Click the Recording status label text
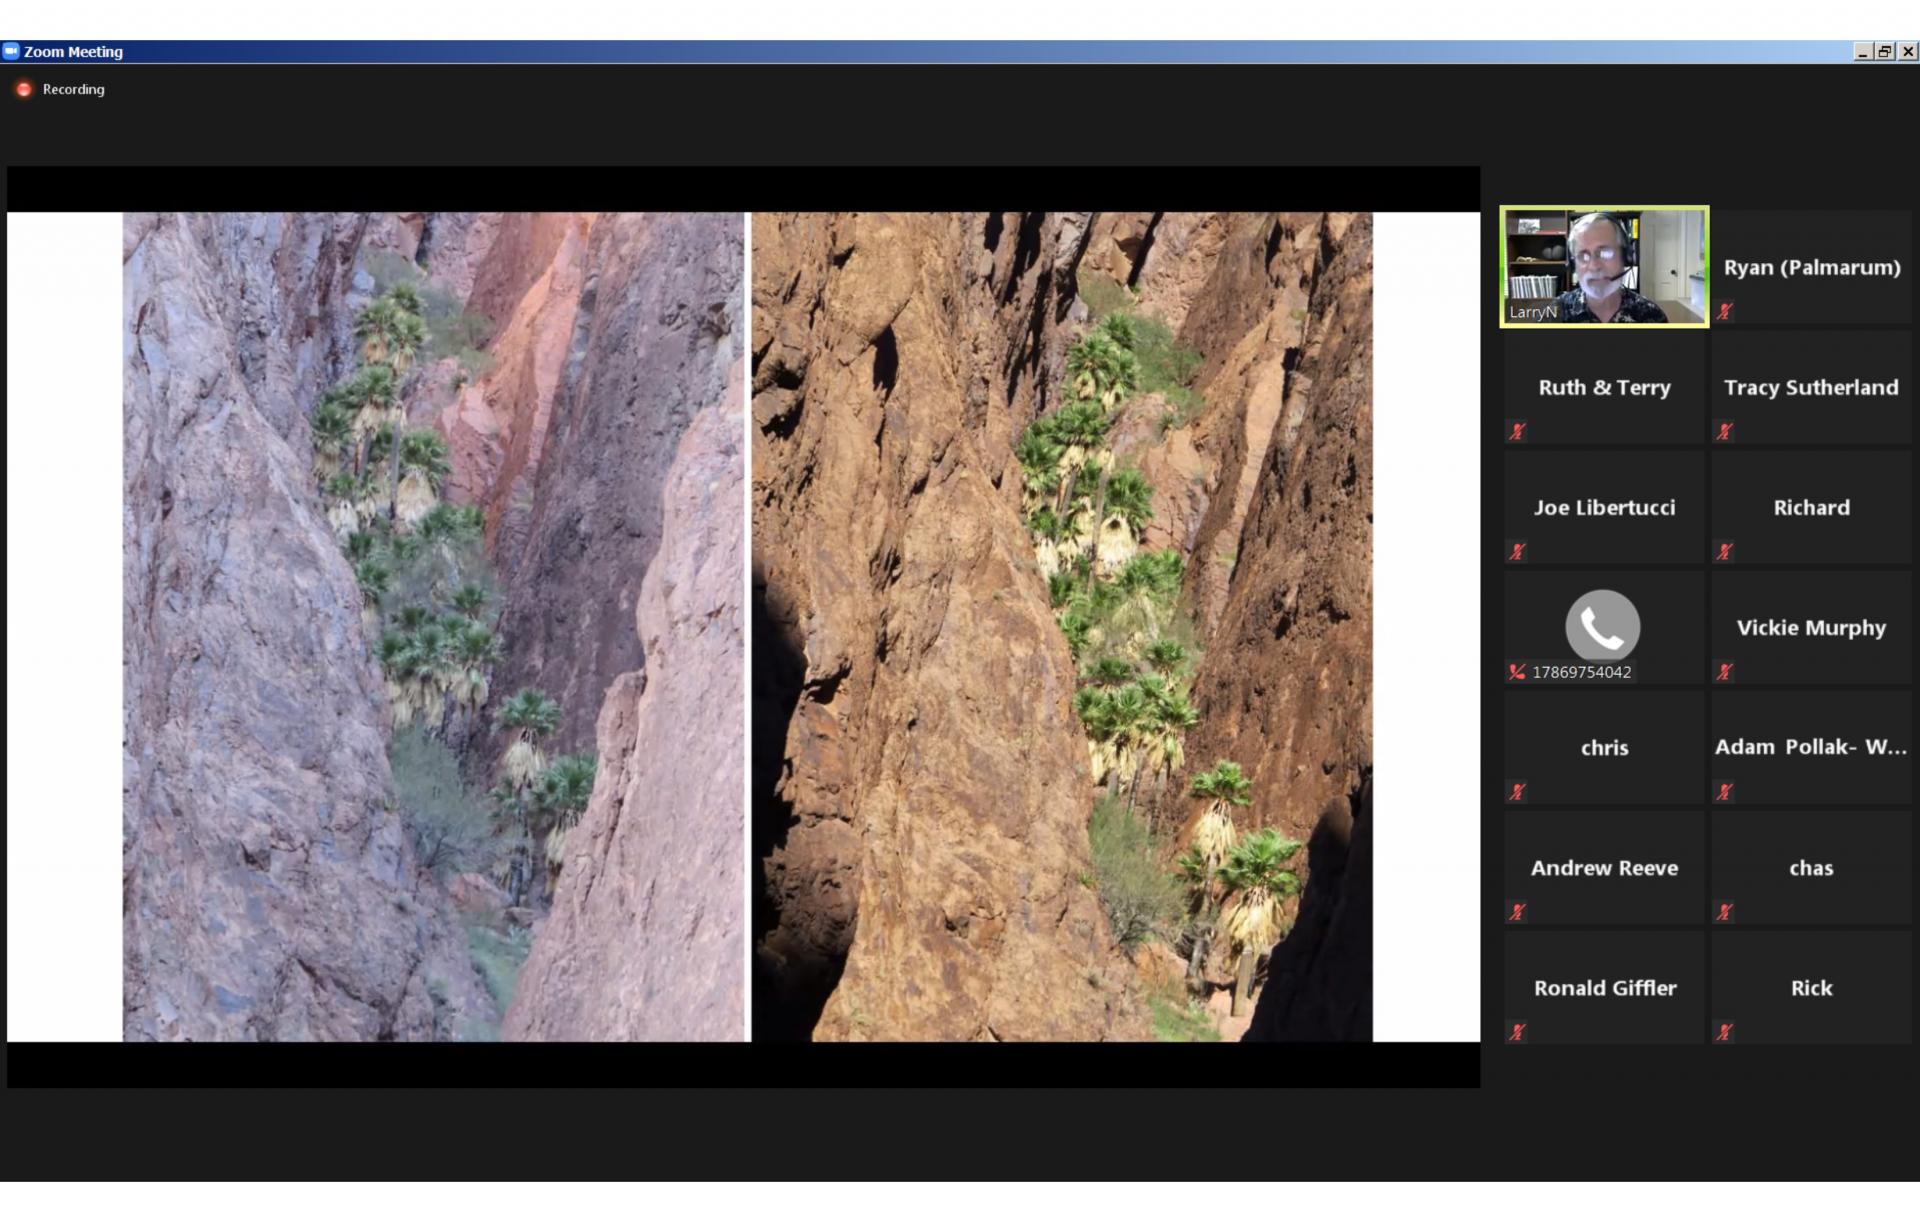 [73, 90]
